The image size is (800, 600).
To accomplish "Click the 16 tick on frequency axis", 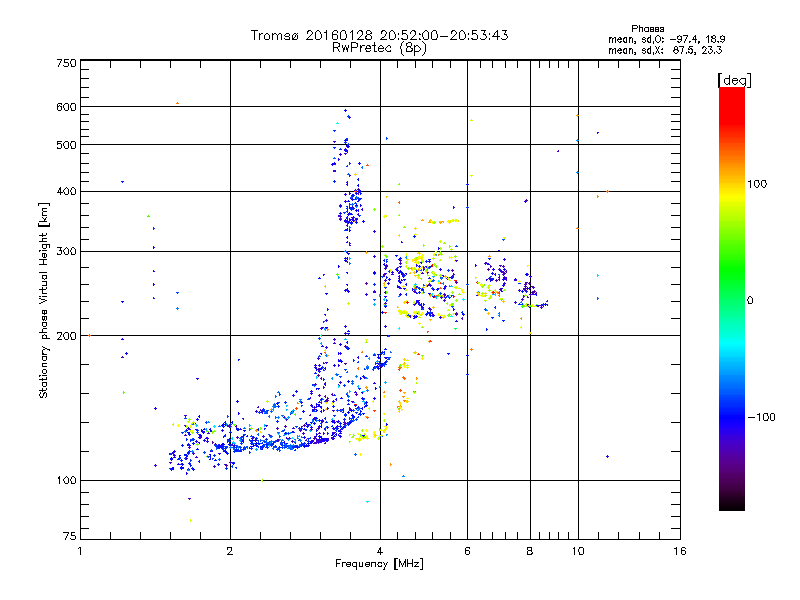I will tap(679, 552).
